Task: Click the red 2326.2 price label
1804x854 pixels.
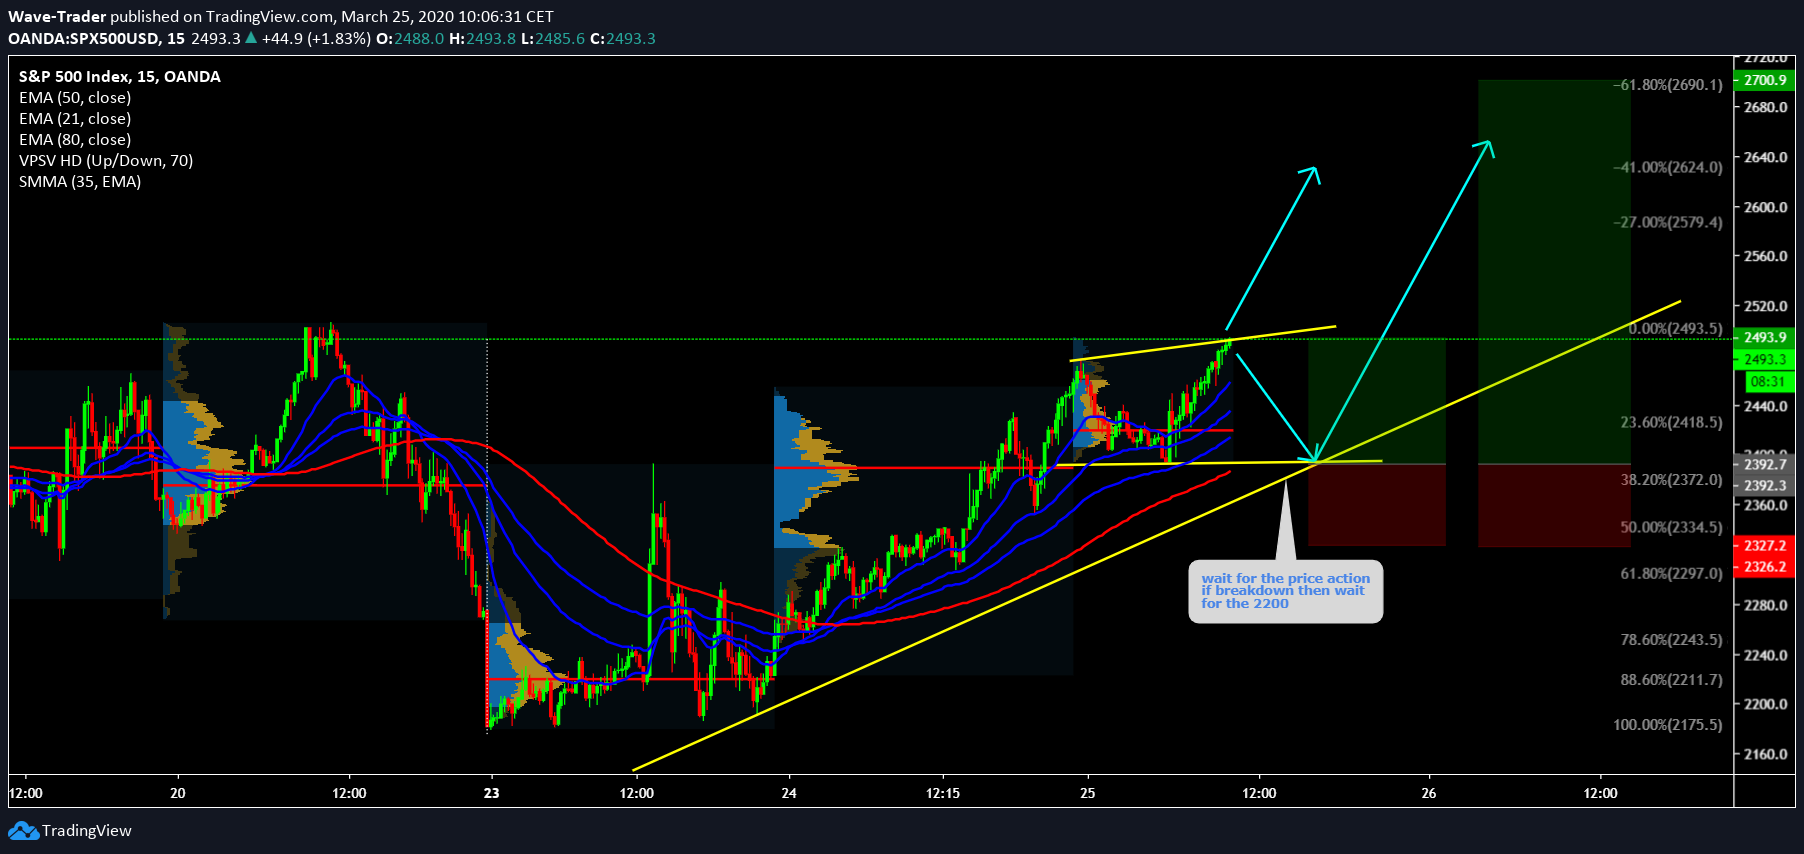Action: [1764, 566]
